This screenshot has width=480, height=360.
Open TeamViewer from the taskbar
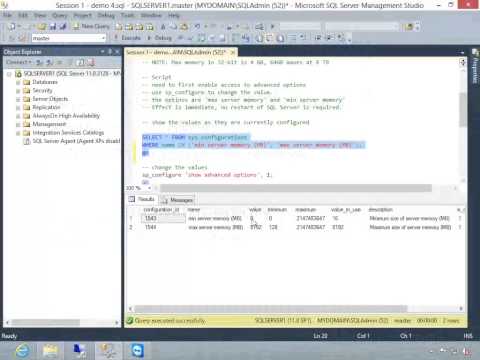point(137,351)
